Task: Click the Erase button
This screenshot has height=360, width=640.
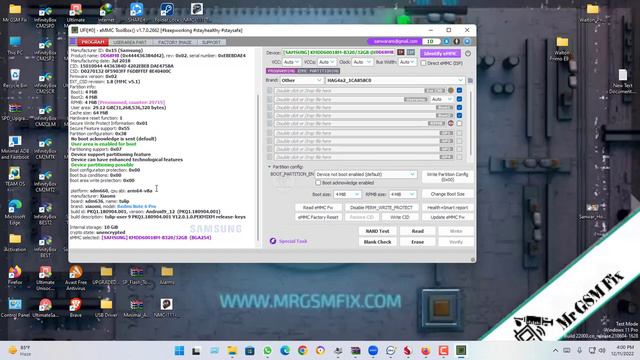Action: 417,242
